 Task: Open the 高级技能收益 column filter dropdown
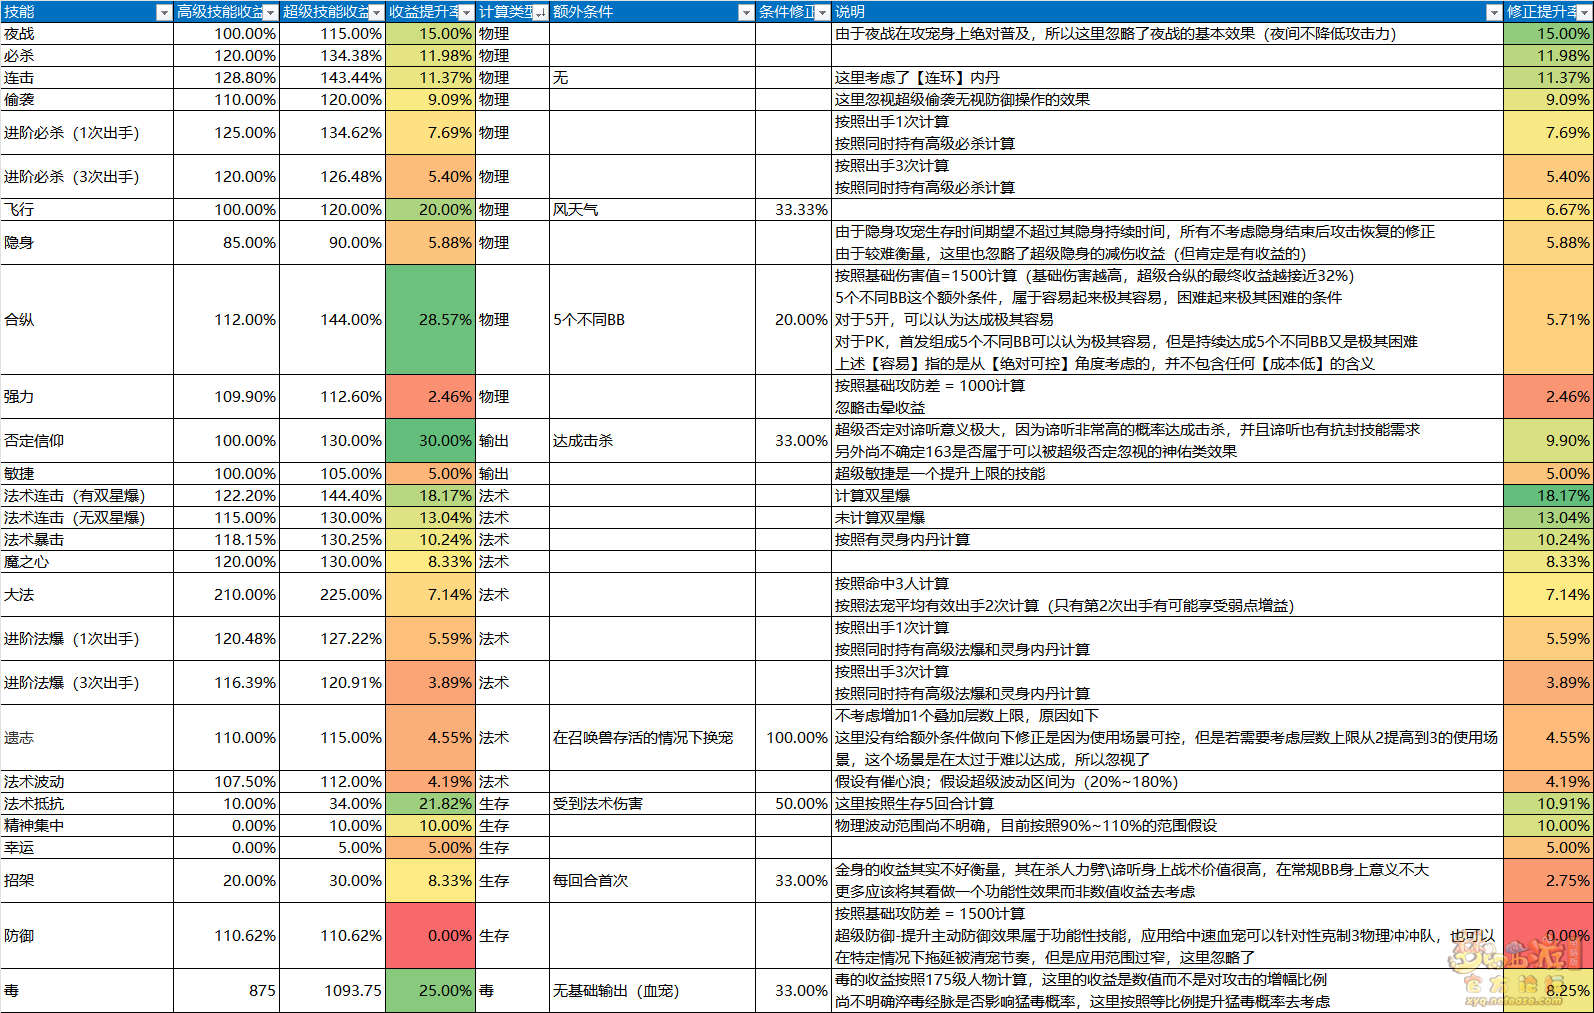(x=270, y=12)
